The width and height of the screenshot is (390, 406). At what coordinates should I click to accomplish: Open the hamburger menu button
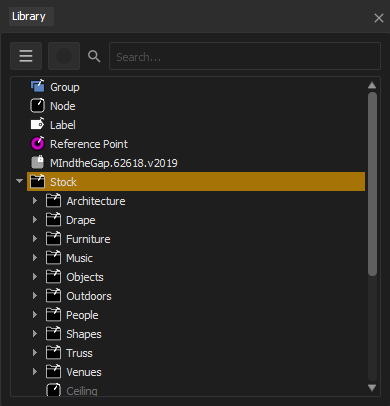(26, 56)
